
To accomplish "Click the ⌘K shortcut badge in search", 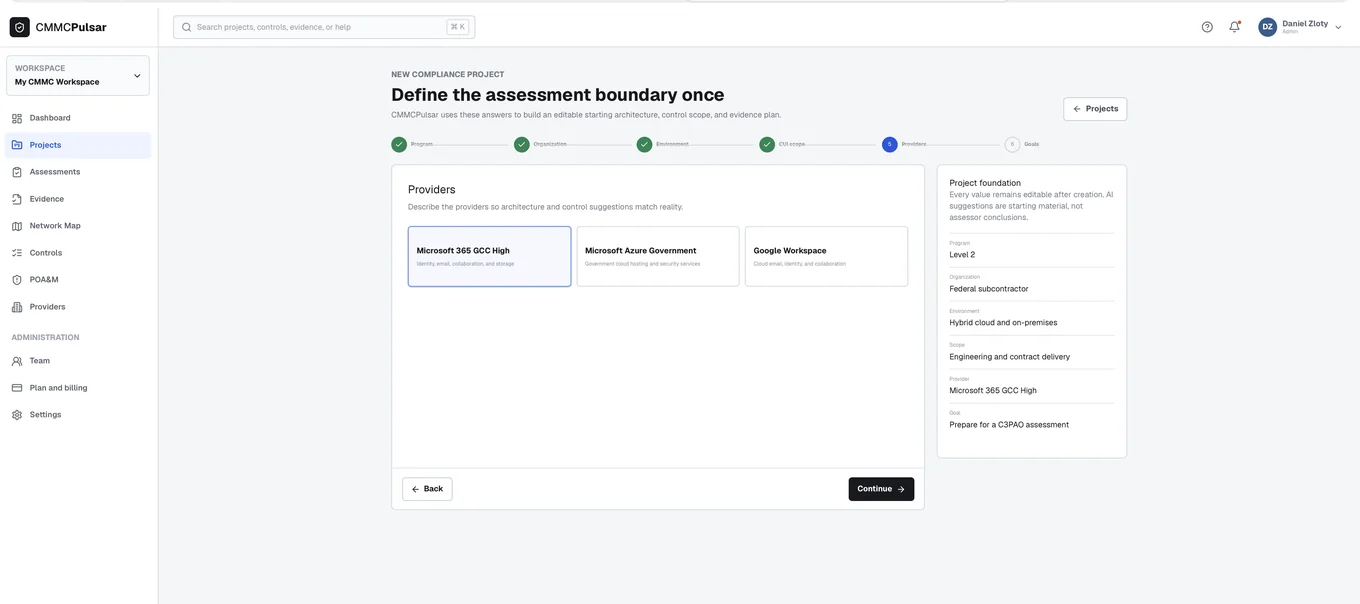I will click(x=458, y=27).
